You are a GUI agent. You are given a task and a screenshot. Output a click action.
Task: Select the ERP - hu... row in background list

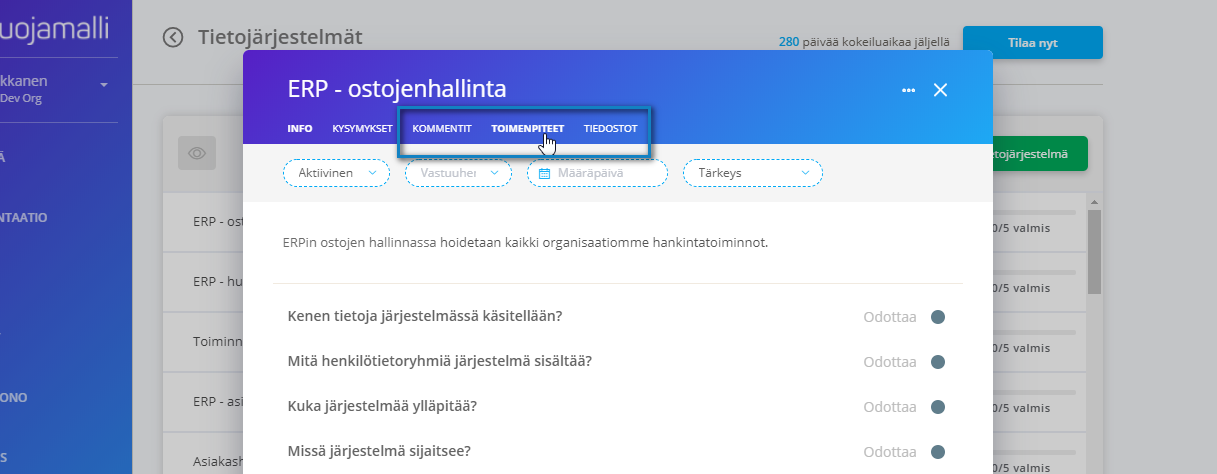pyautogui.click(x=204, y=281)
